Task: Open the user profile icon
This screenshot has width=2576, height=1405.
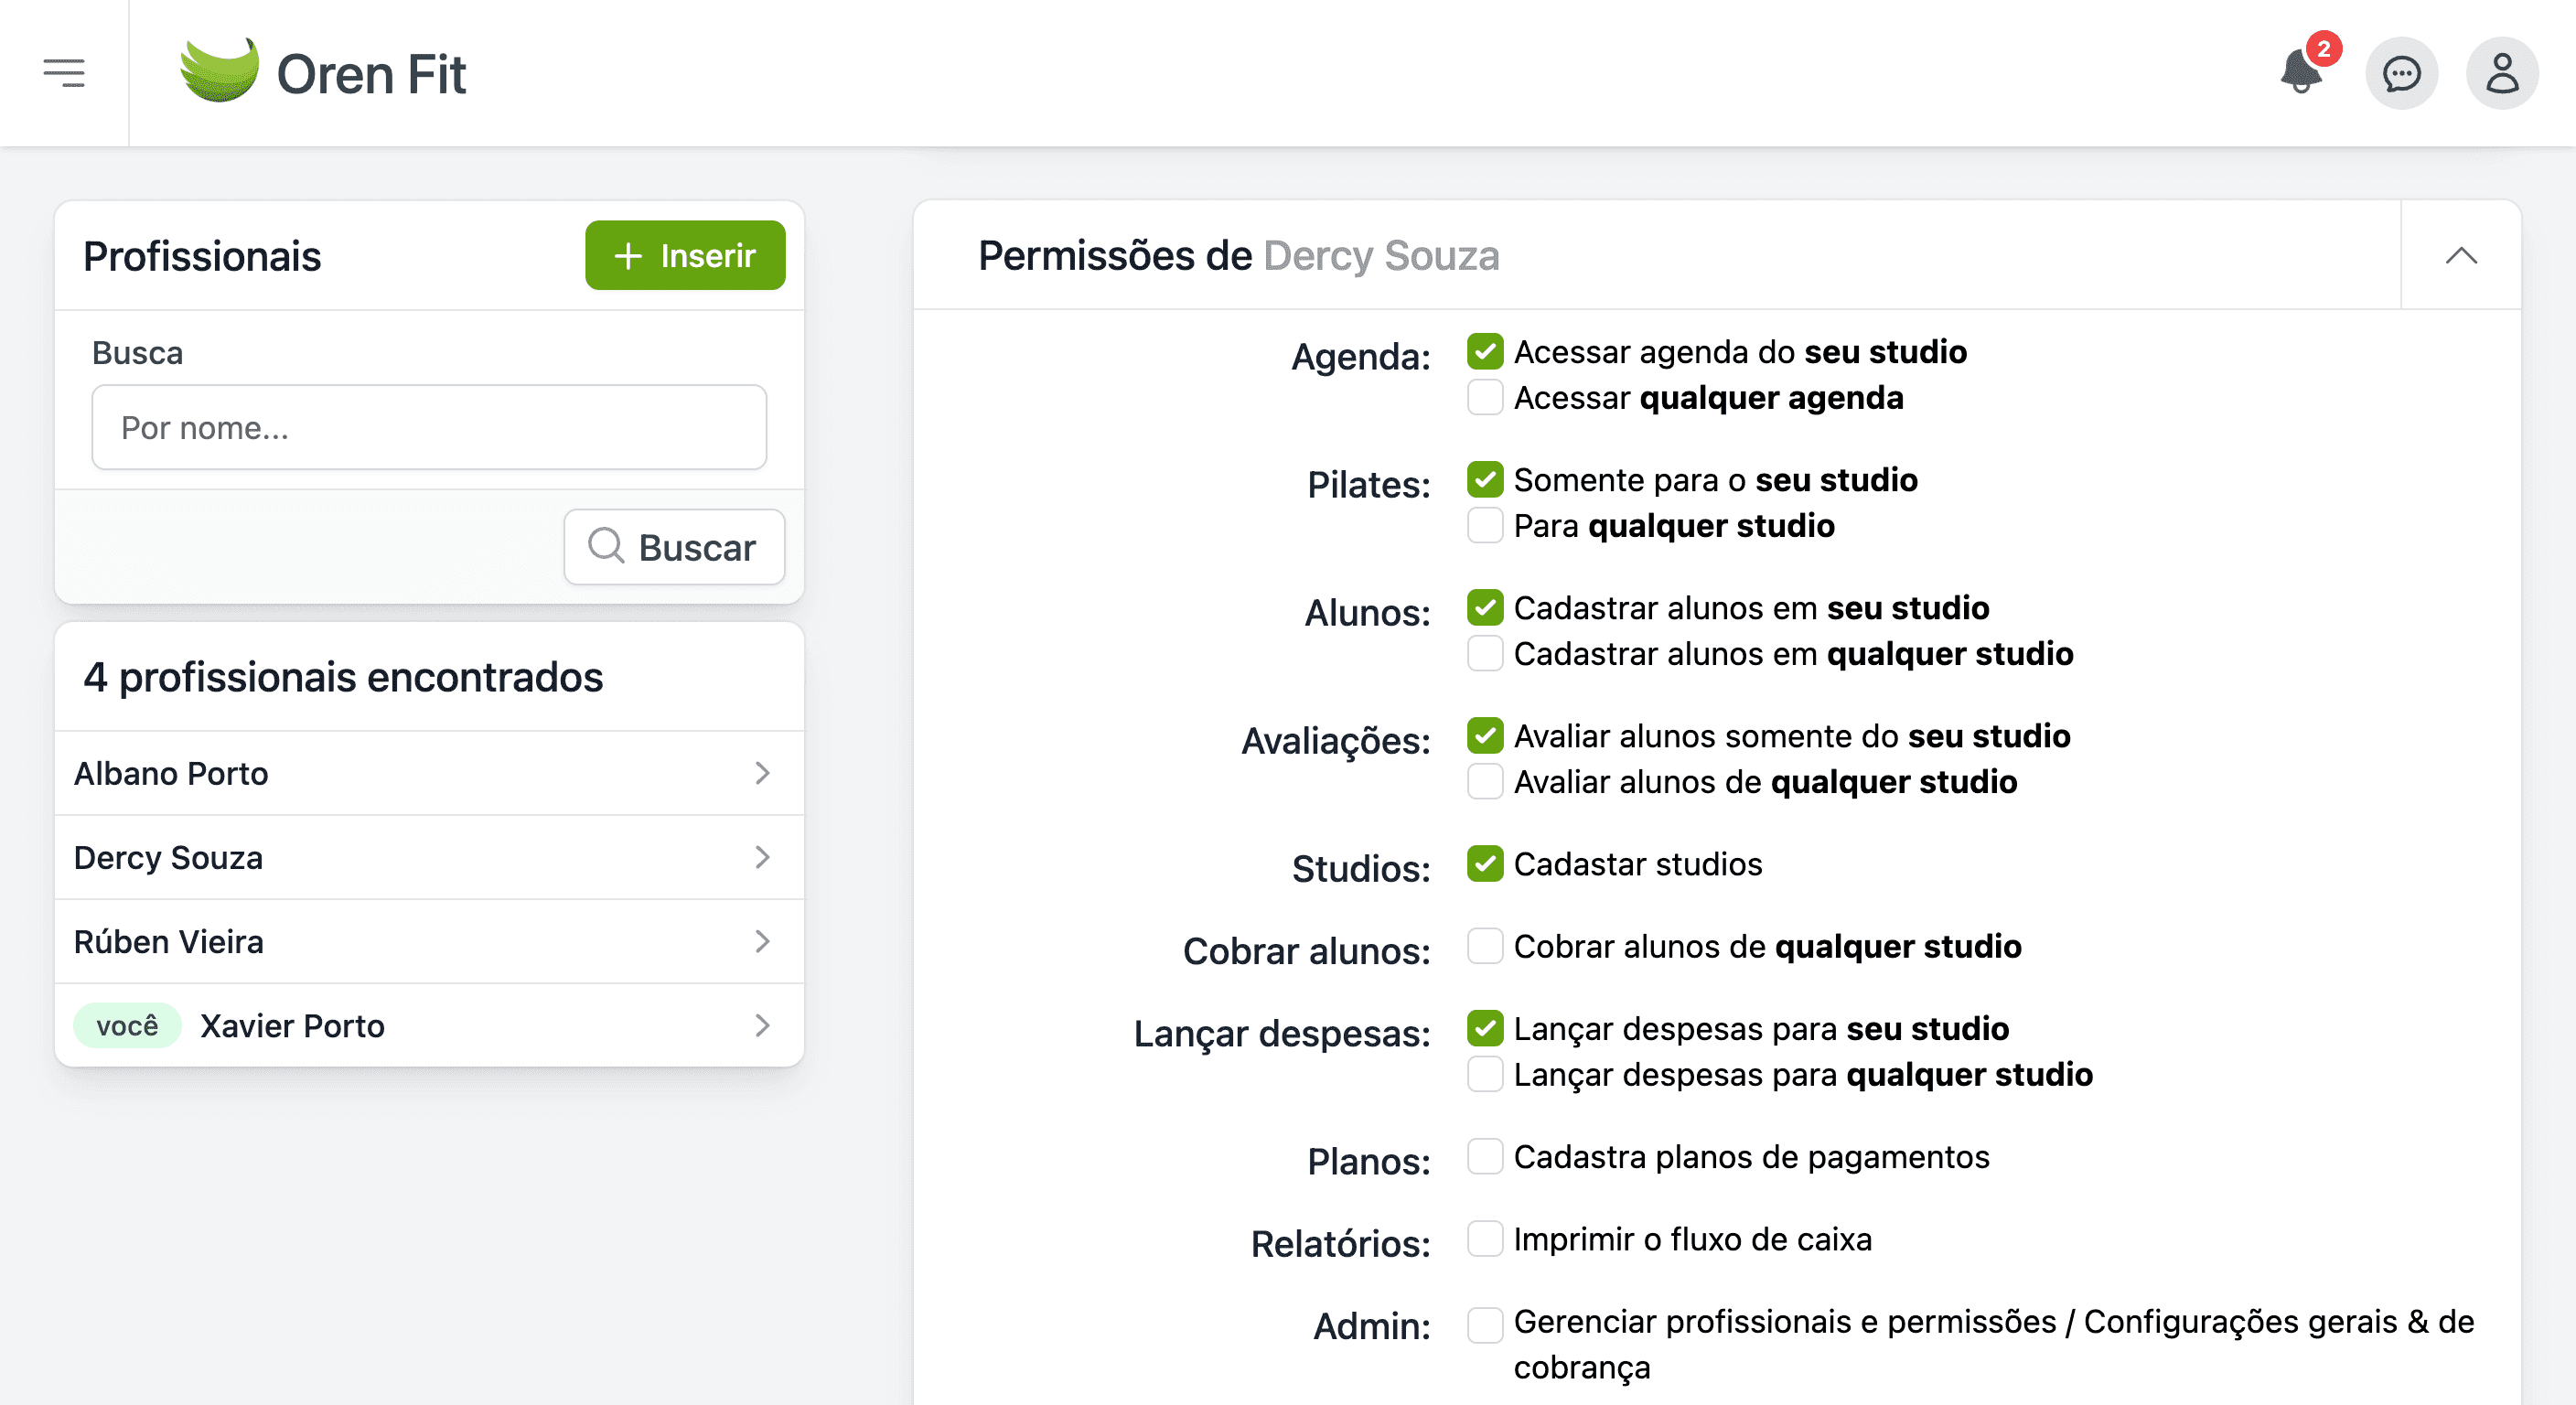Action: click(2502, 73)
